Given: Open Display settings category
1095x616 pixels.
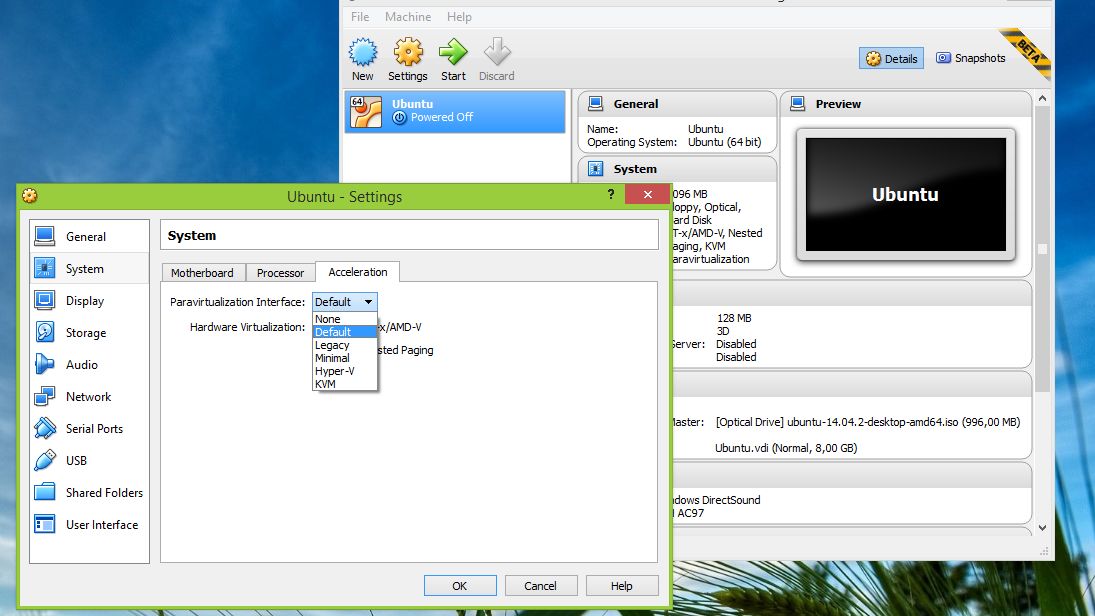Looking at the screenshot, I should [x=89, y=301].
